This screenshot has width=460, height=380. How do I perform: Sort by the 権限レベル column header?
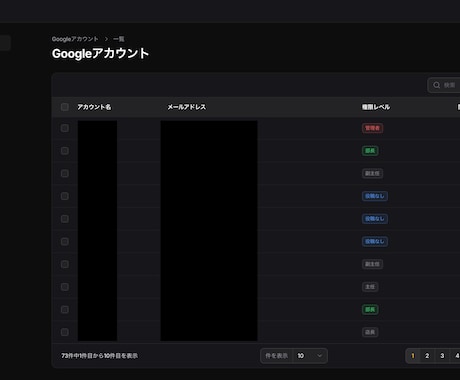pyautogui.click(x=376, y=107)
